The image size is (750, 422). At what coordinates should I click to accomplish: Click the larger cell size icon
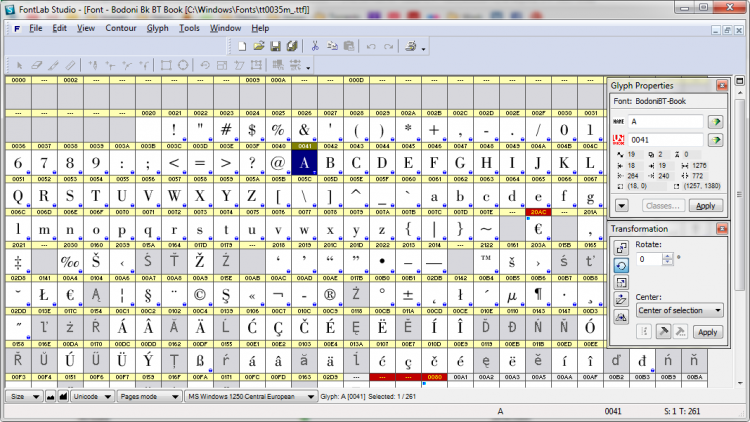[63, 396]
